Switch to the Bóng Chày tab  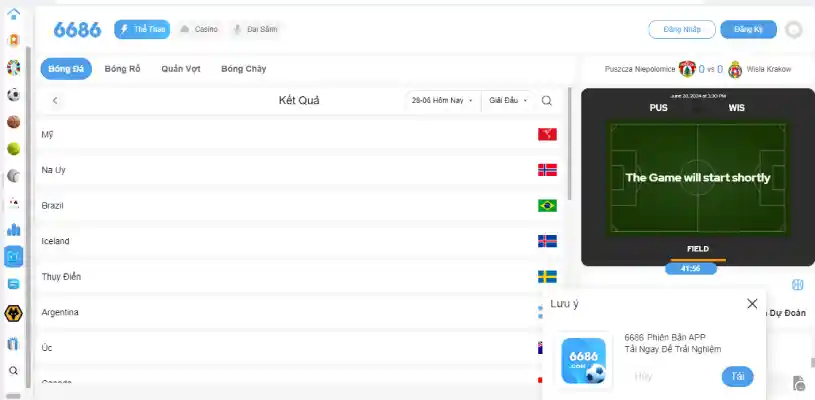click(244, 69)
